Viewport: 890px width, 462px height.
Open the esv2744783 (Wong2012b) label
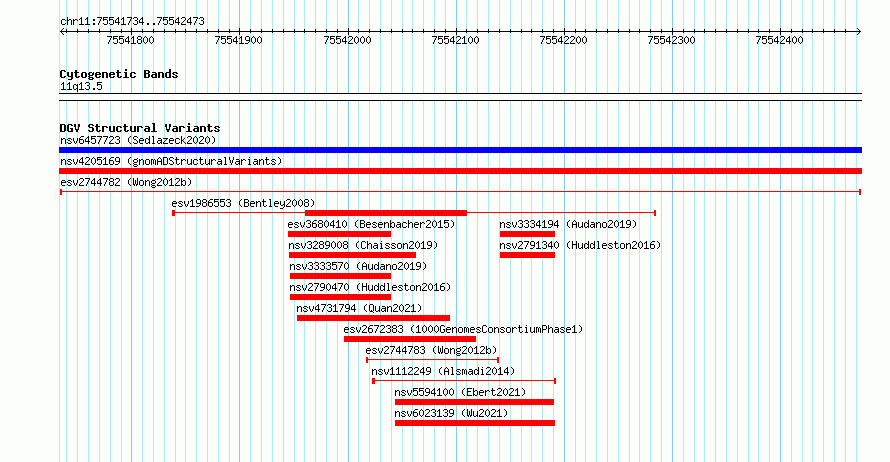click(x=431, y=350)
